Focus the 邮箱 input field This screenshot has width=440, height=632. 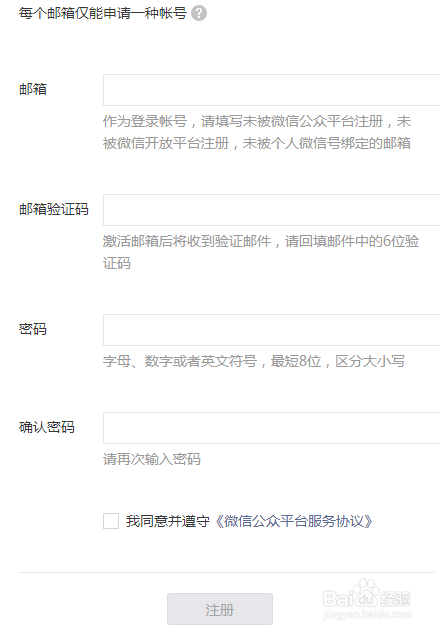tap(272, 90)
